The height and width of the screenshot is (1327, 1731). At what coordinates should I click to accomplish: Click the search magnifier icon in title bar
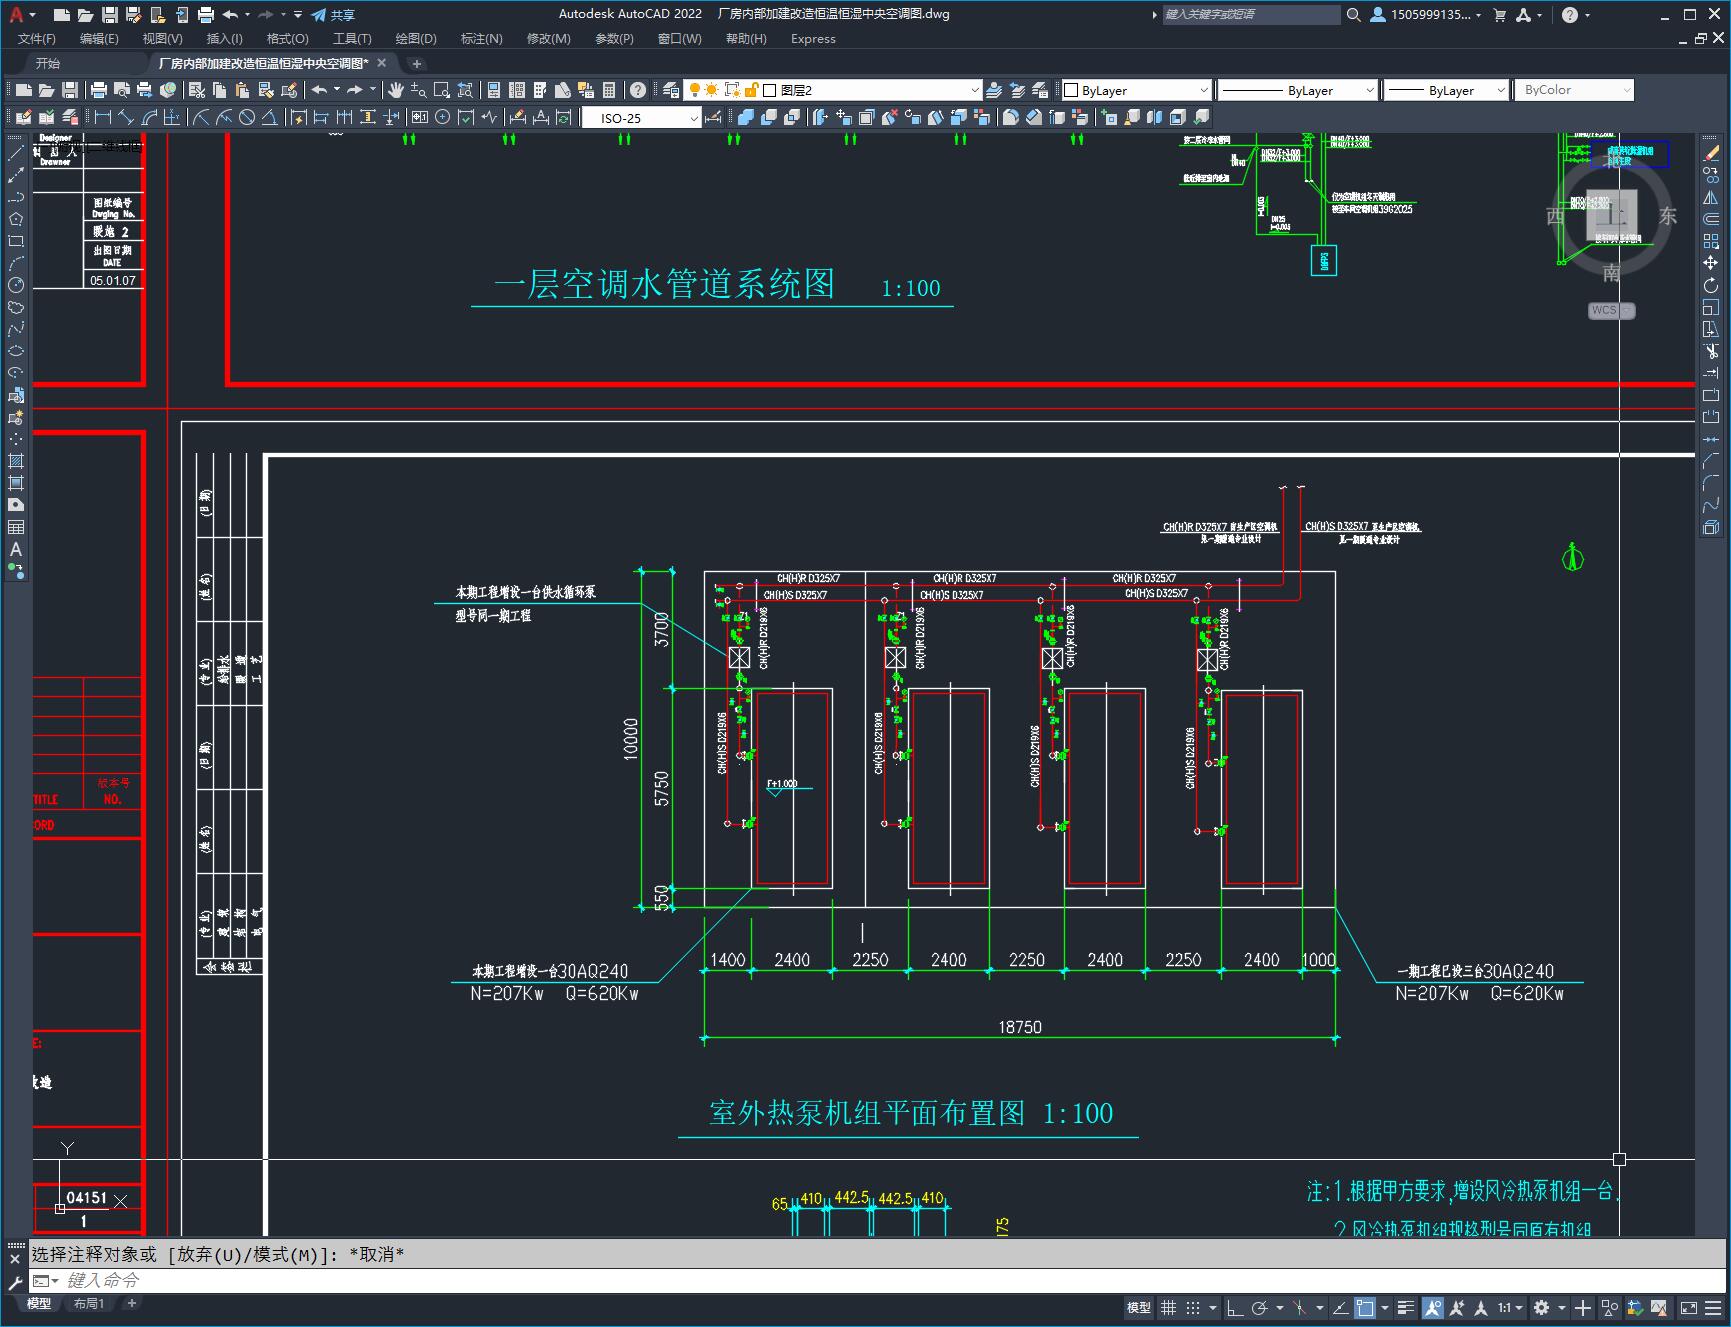click(1354, 15)
